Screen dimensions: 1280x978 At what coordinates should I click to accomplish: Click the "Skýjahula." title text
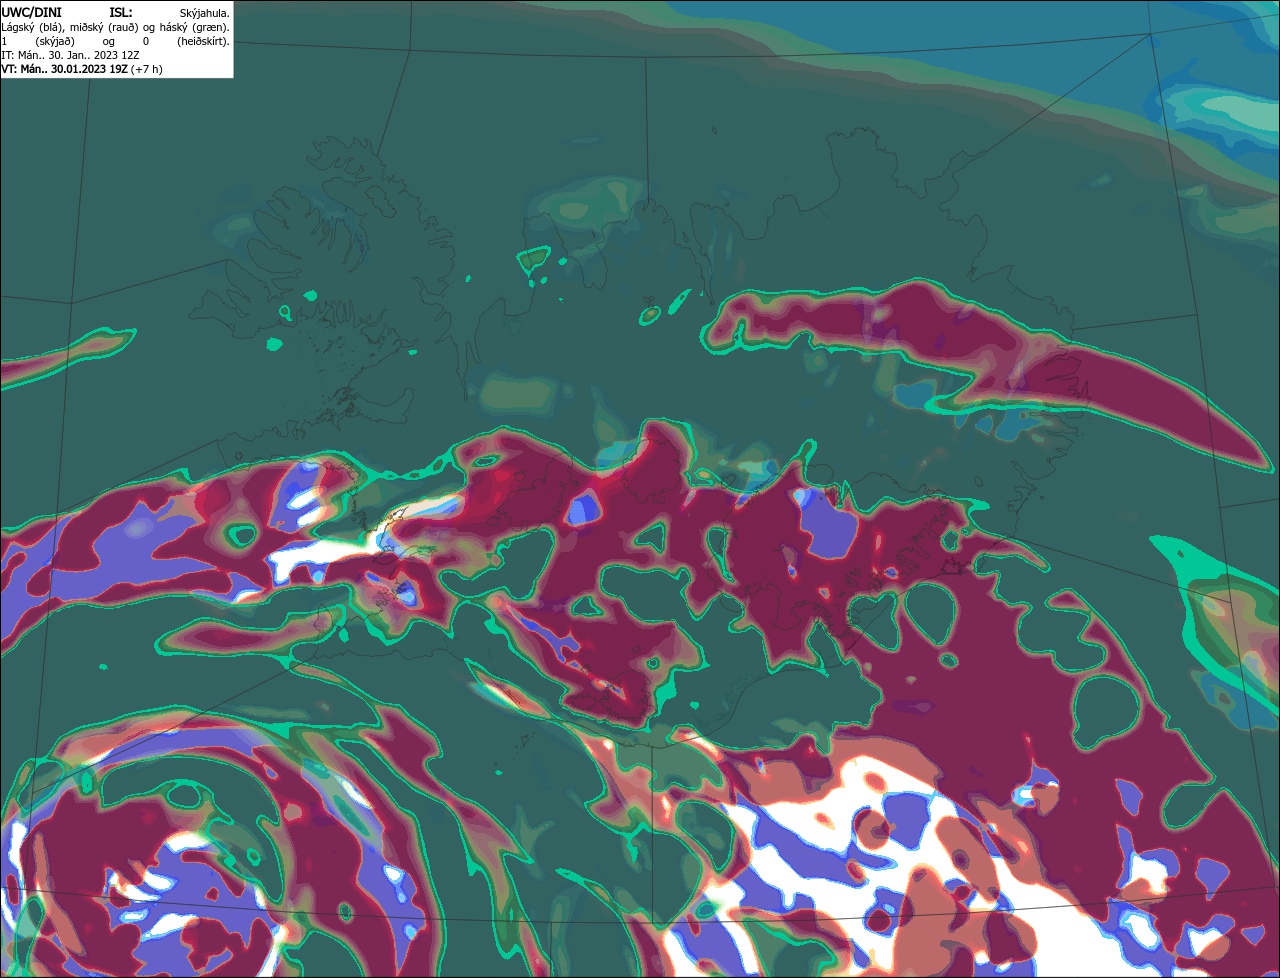tap(204, 14)
